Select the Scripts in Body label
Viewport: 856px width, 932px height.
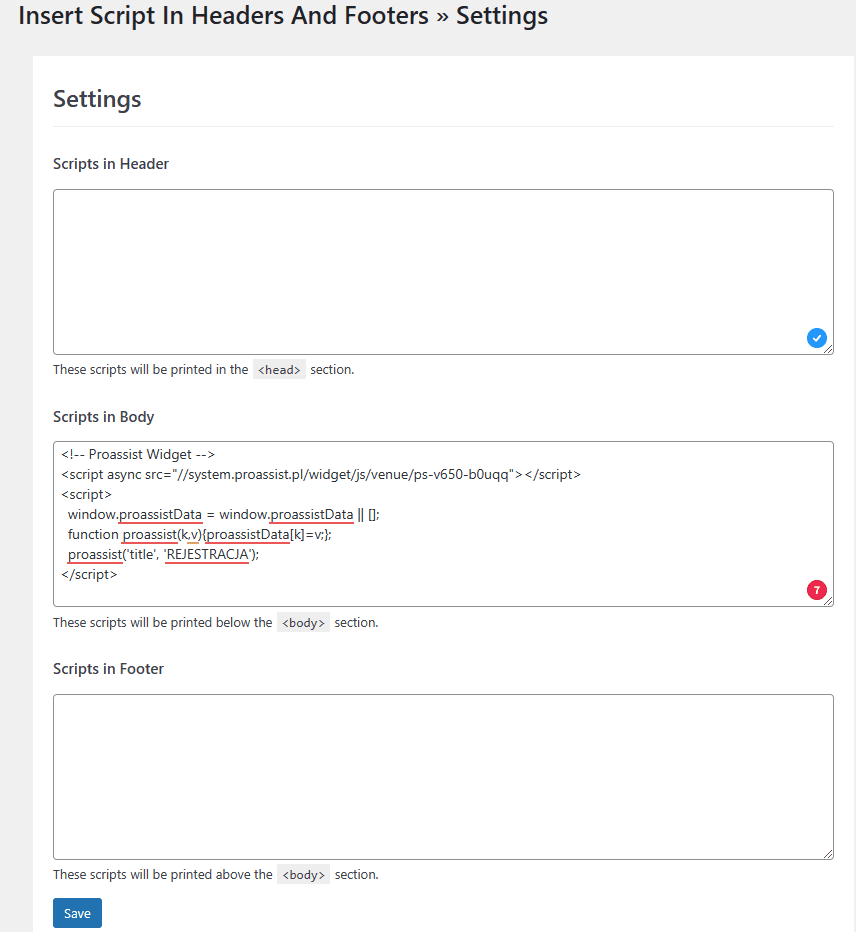[x=103, y=416]
